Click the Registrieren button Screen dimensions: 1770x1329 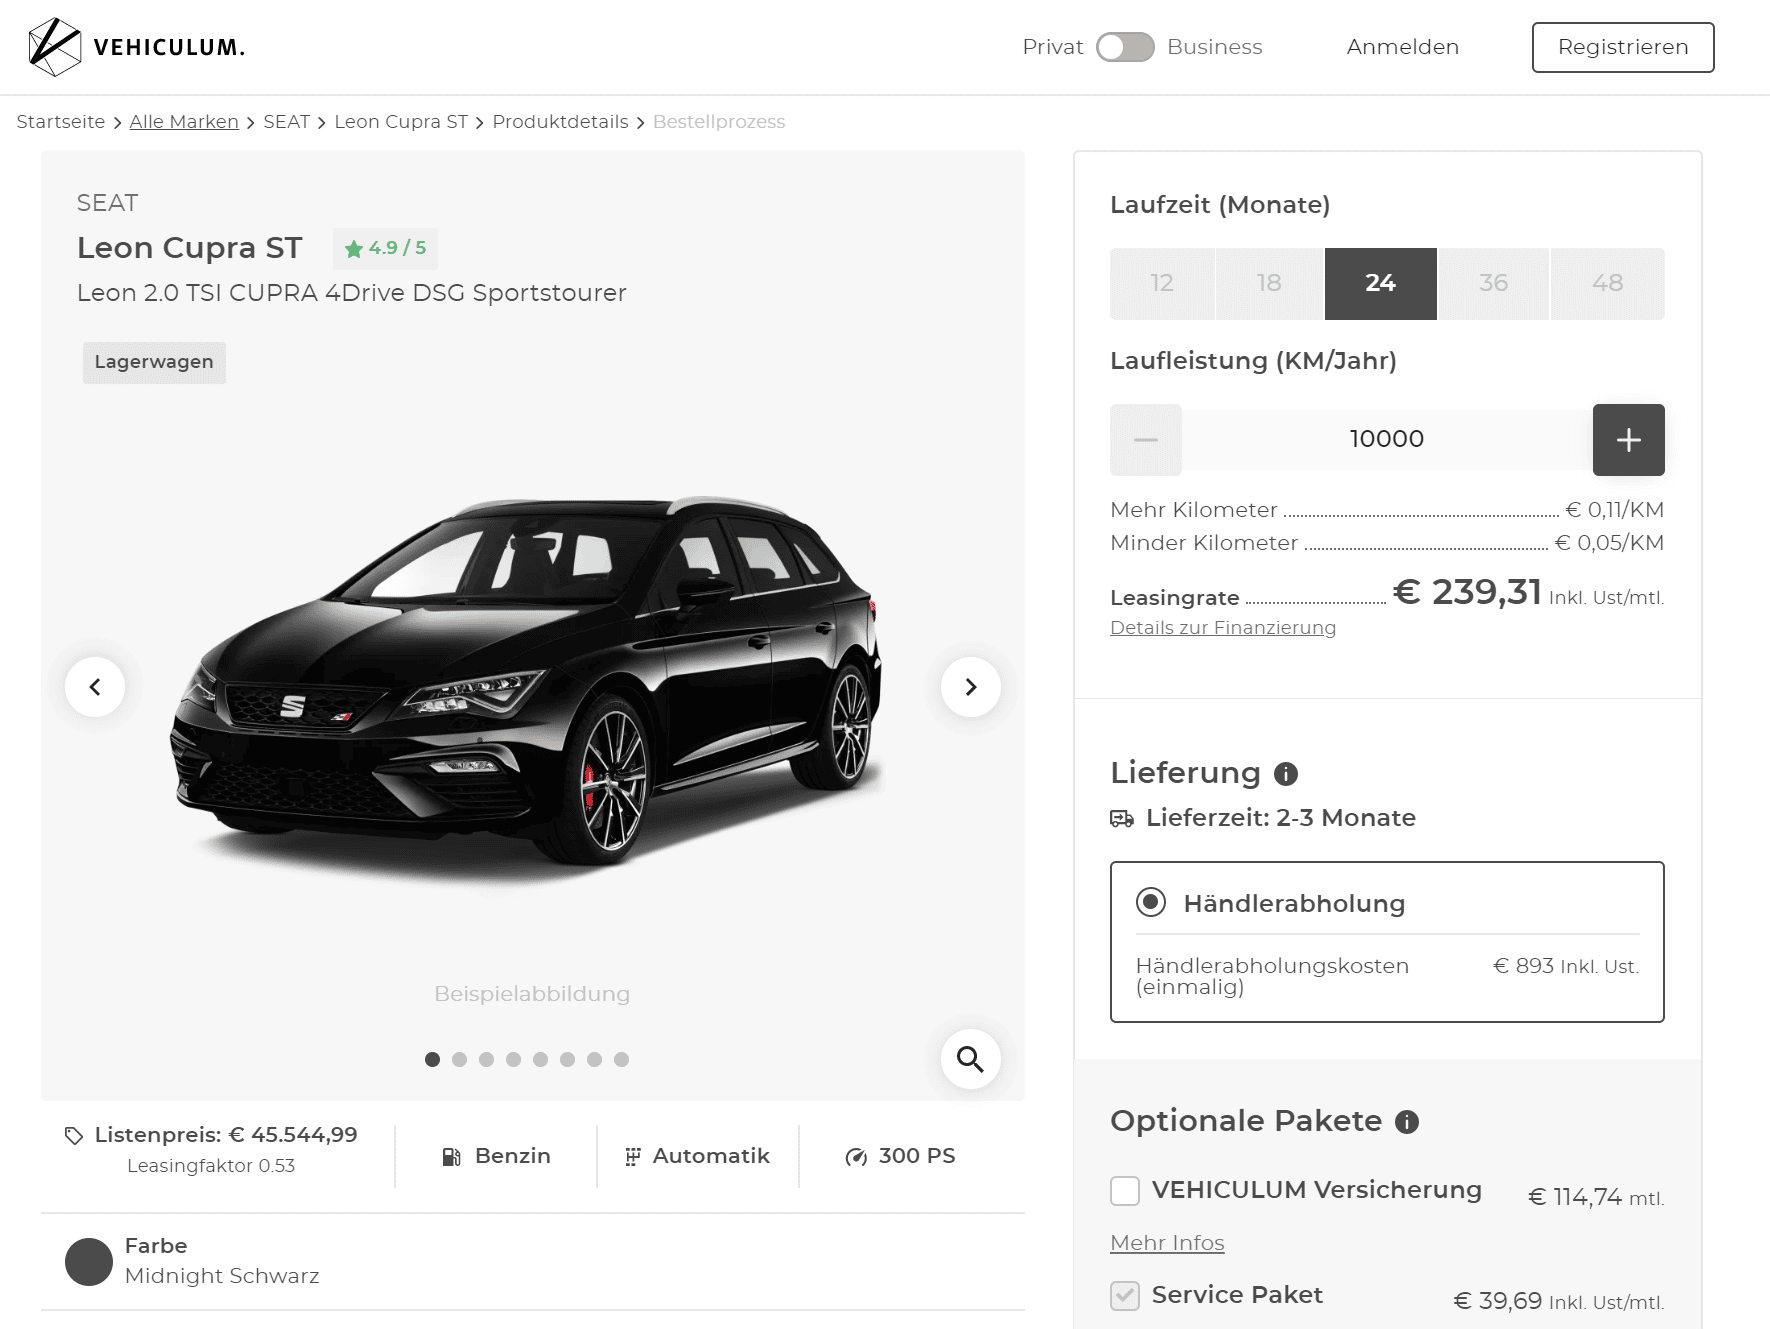click(x=1623, y=47)
